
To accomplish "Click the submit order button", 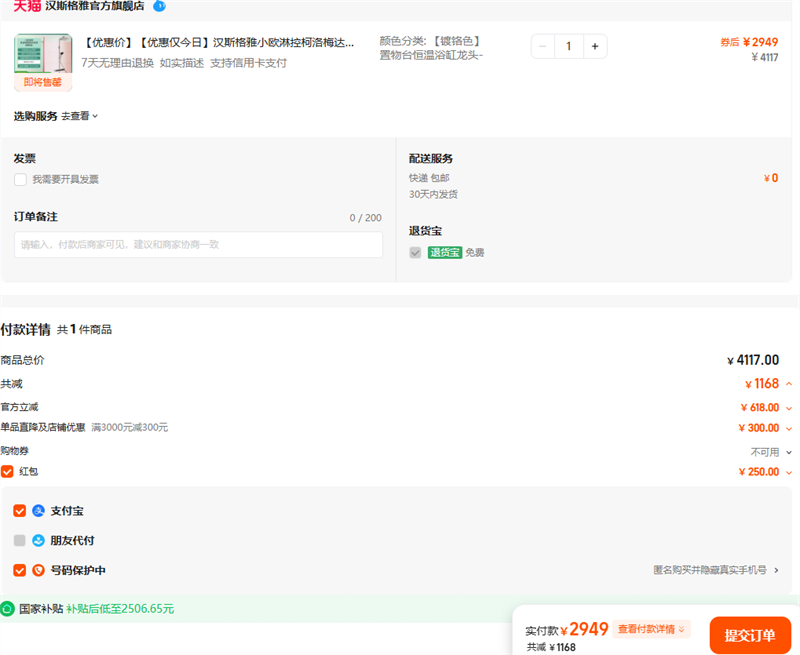I will [750, 635].
